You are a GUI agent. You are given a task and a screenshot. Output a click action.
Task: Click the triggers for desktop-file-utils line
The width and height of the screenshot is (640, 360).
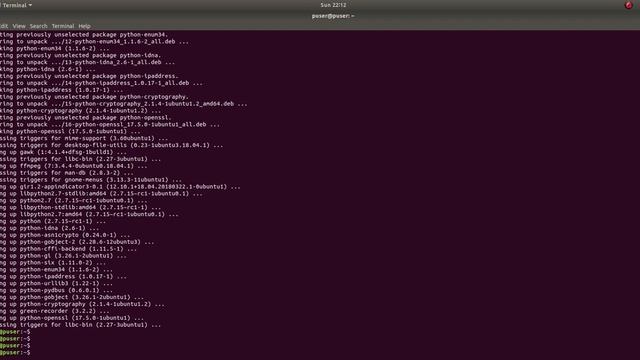111,145
